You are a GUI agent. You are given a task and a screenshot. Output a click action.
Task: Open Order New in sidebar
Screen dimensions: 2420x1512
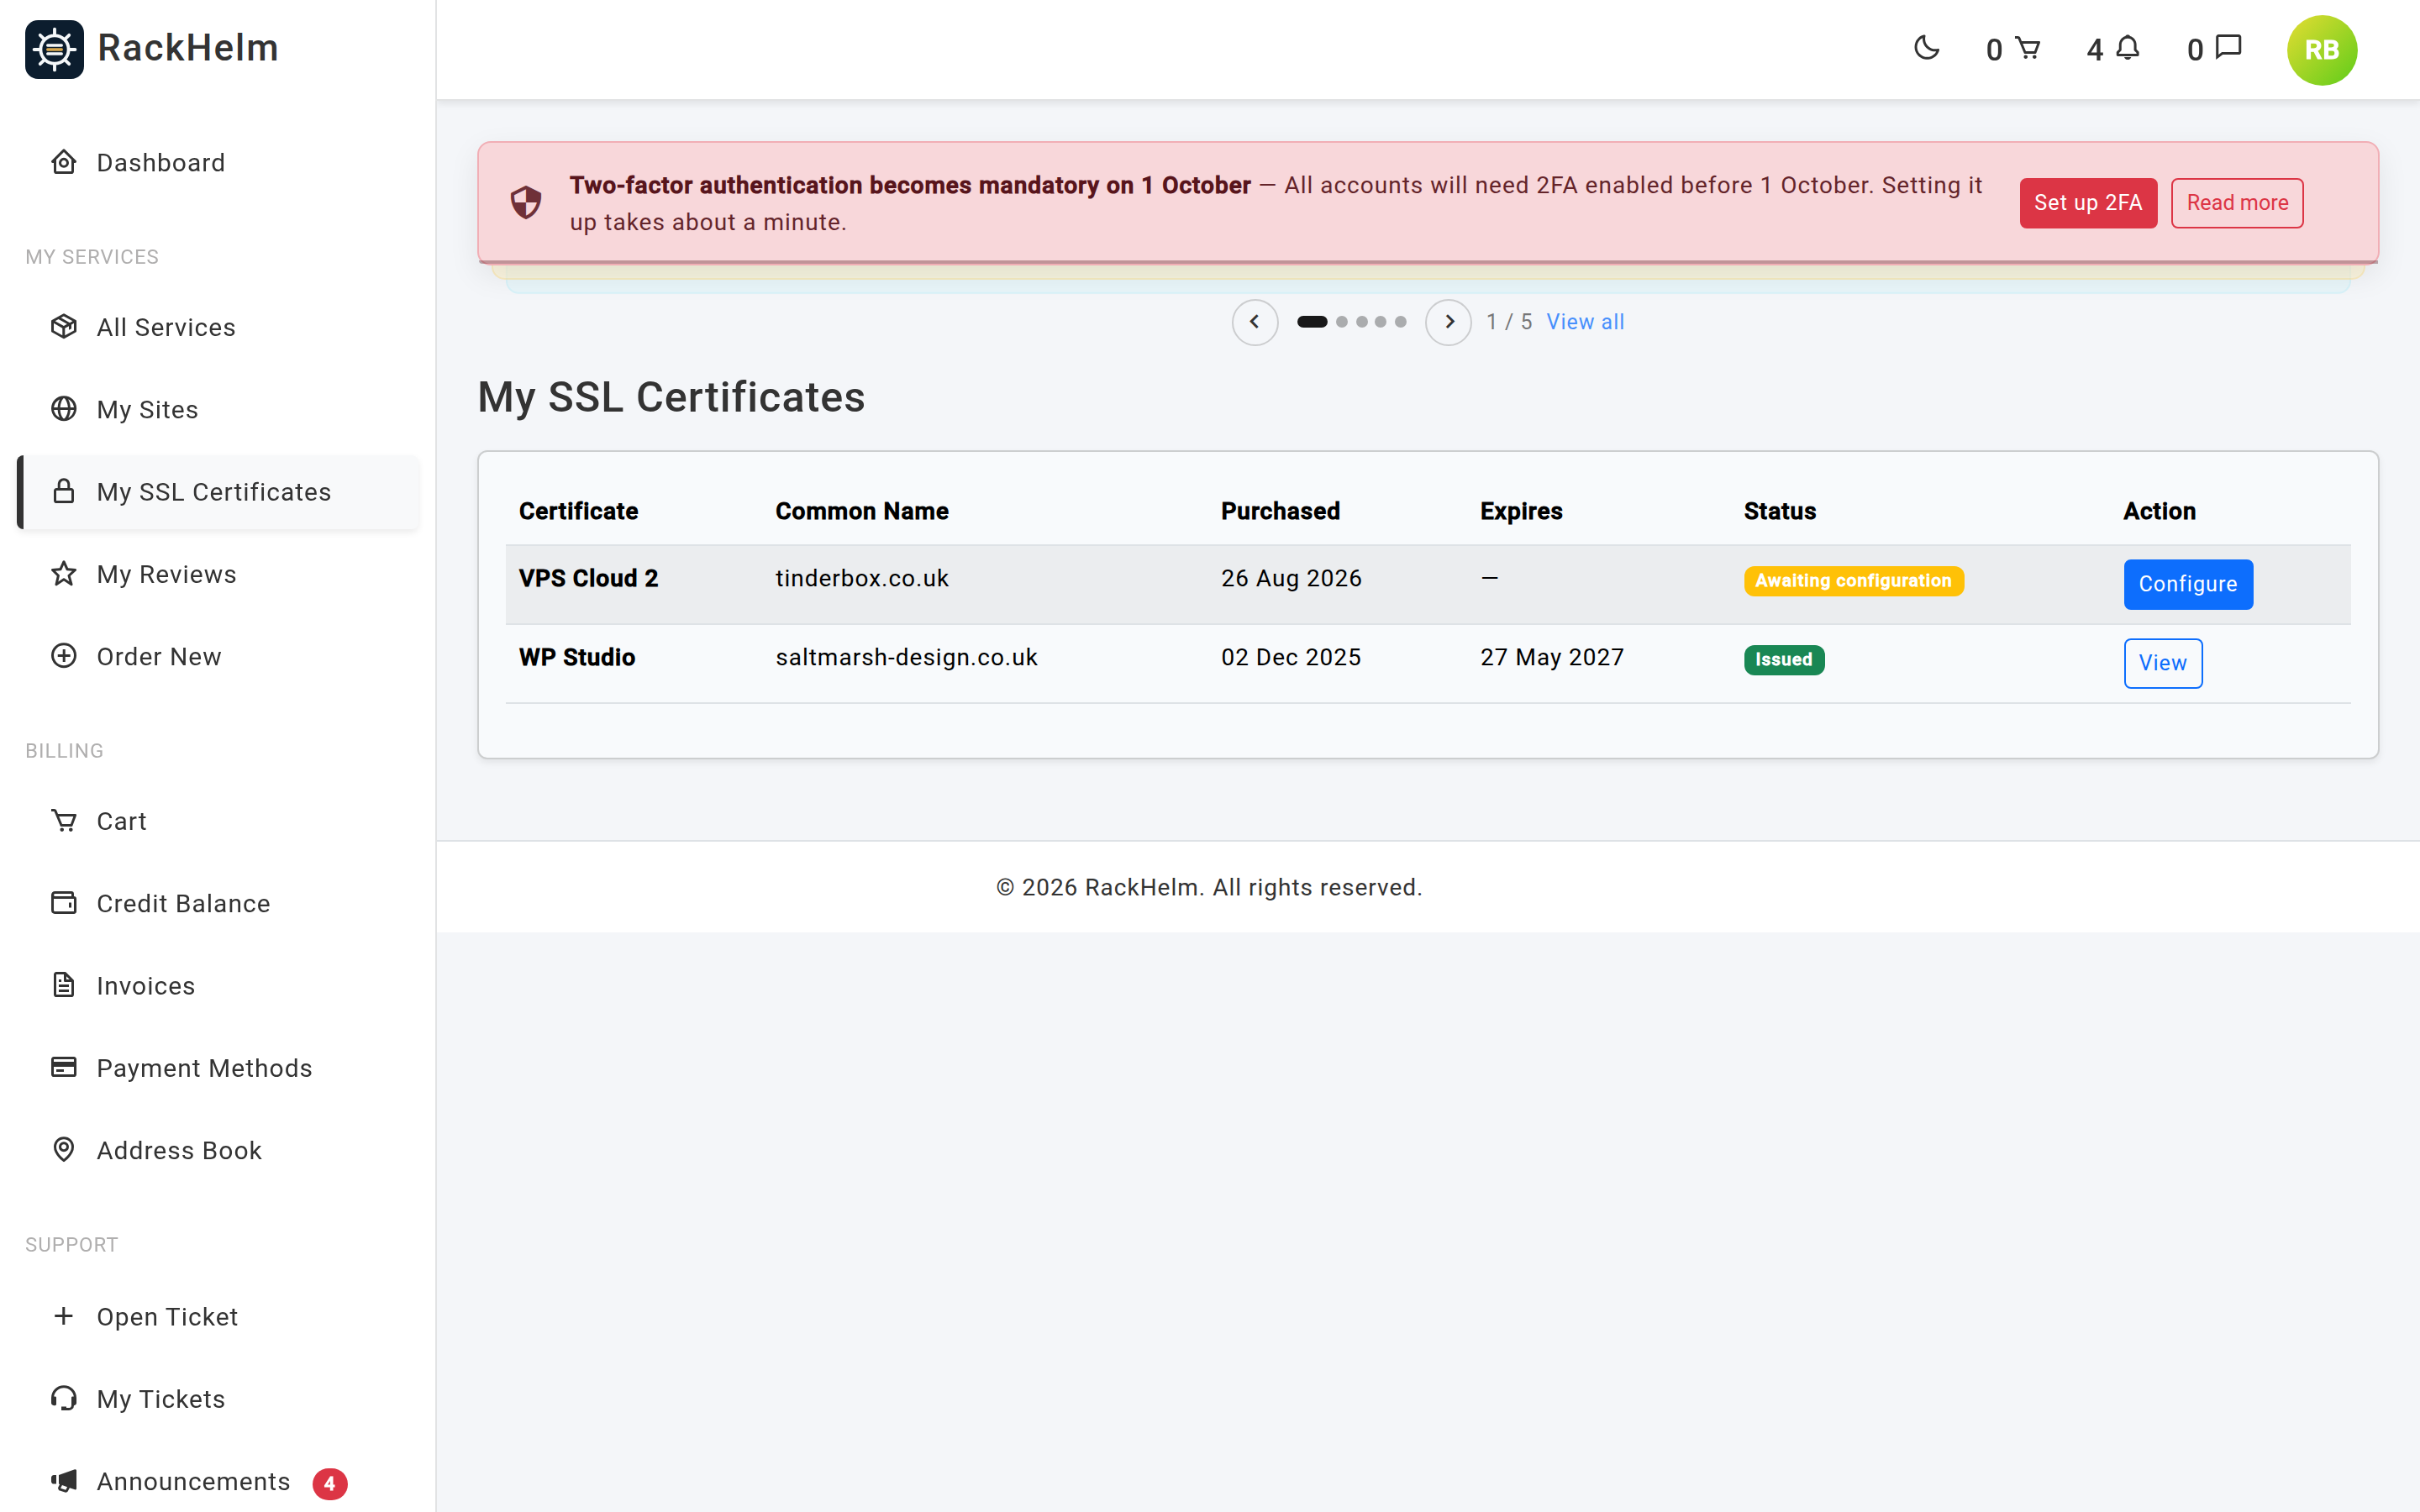[x=218, y=657]
